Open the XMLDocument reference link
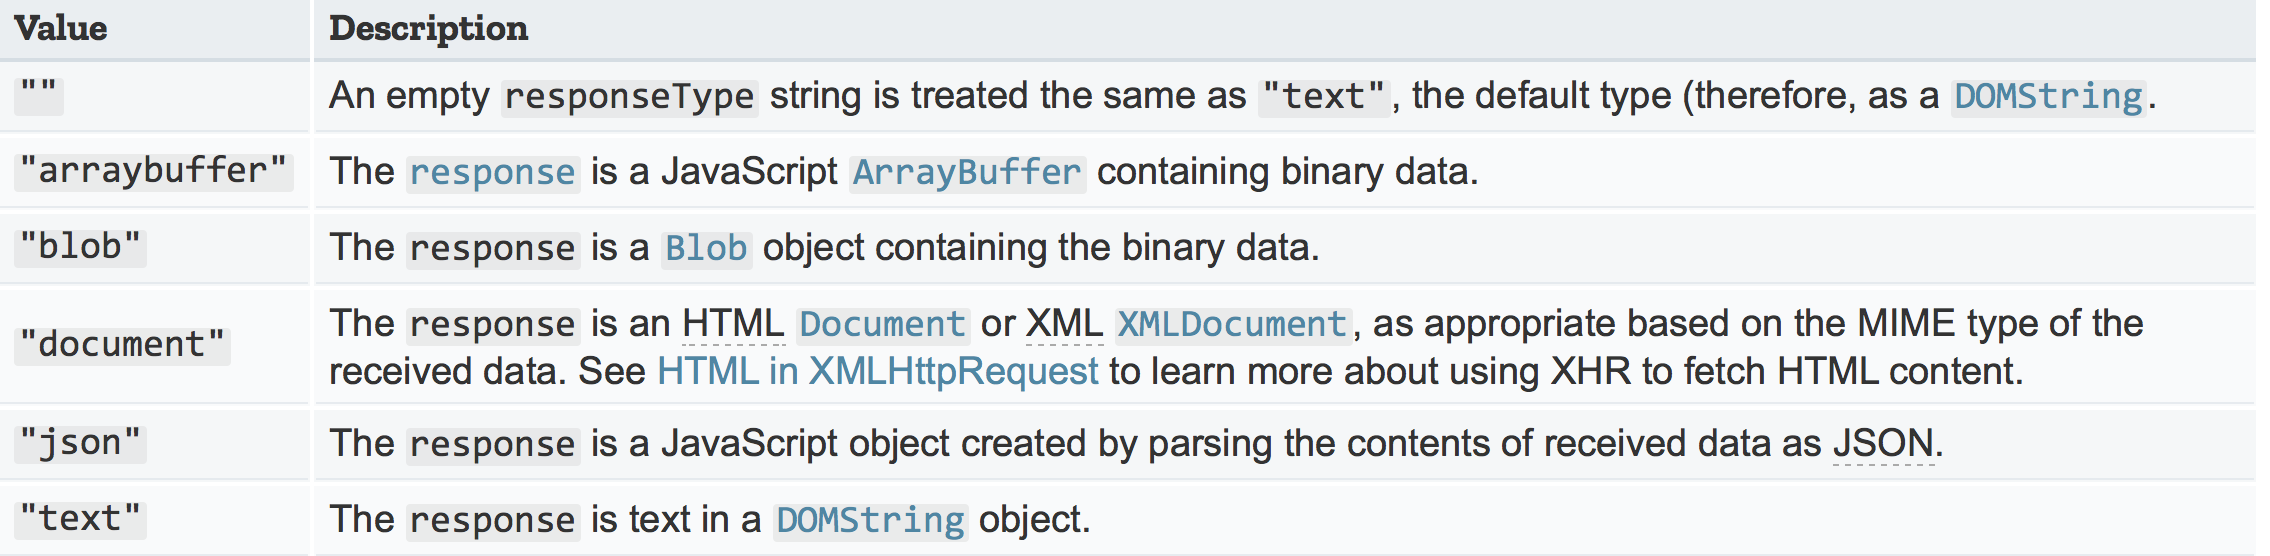 click(1231, 325)
